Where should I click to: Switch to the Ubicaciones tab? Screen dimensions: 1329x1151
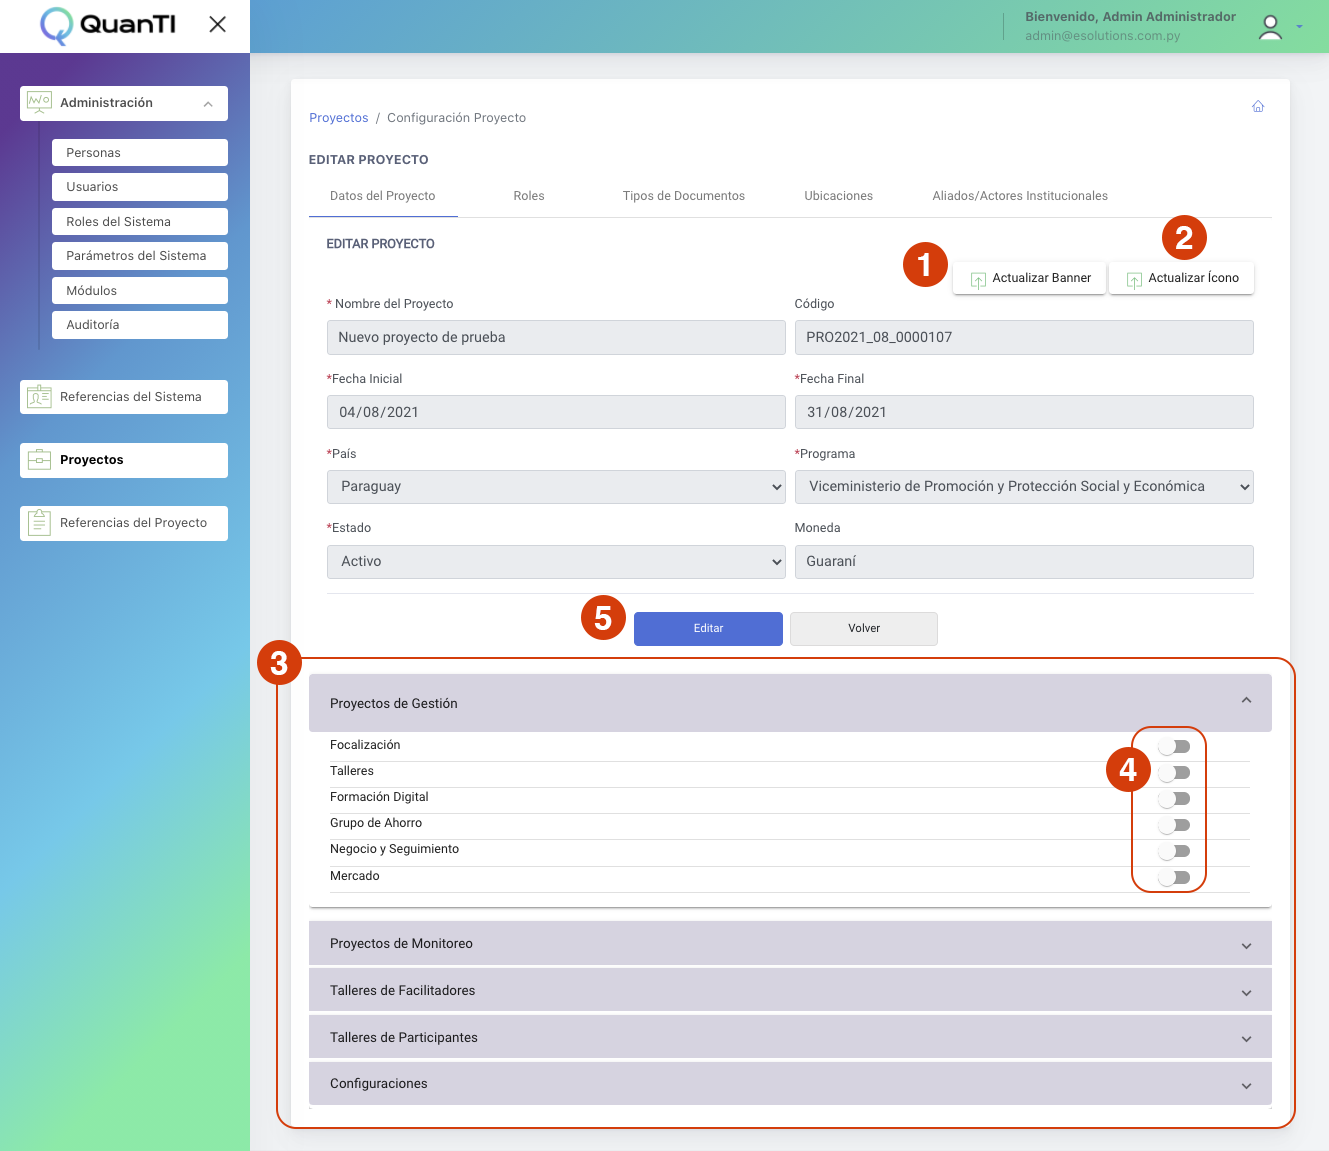[839, 196]
